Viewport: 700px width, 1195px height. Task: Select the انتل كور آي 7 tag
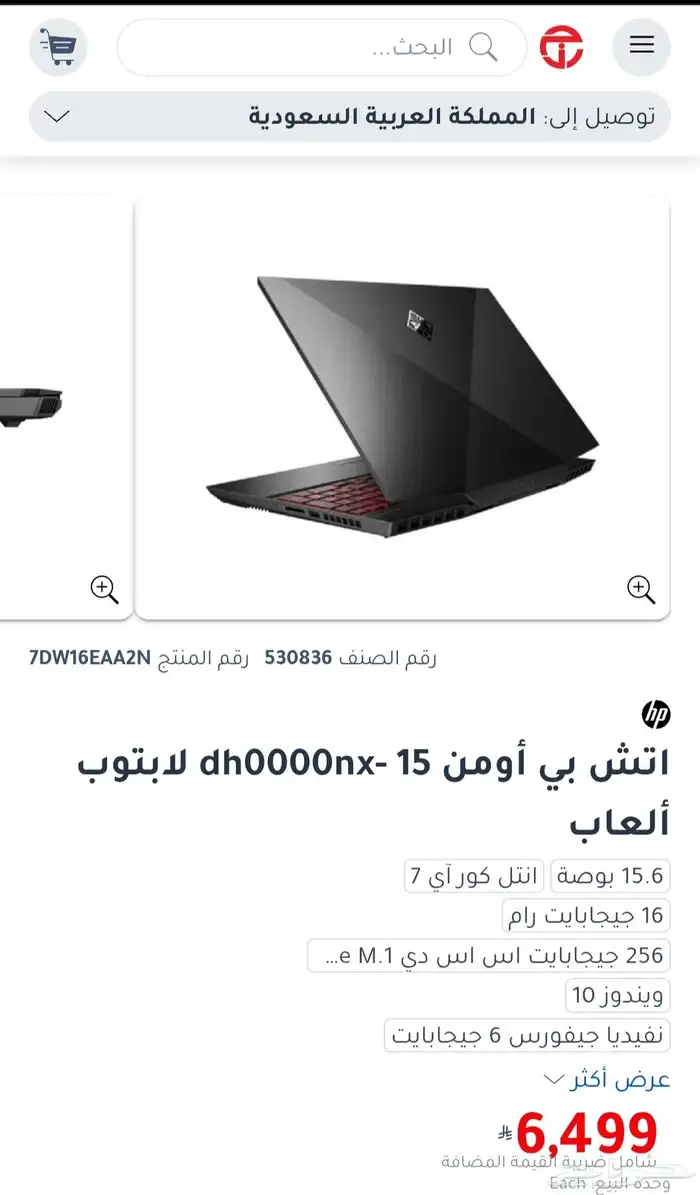click(x=474, y=876)
